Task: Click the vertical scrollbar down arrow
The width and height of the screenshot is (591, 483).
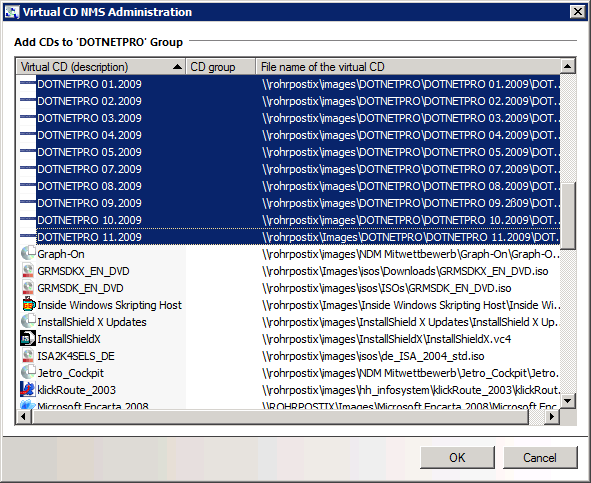Action: 568,401
